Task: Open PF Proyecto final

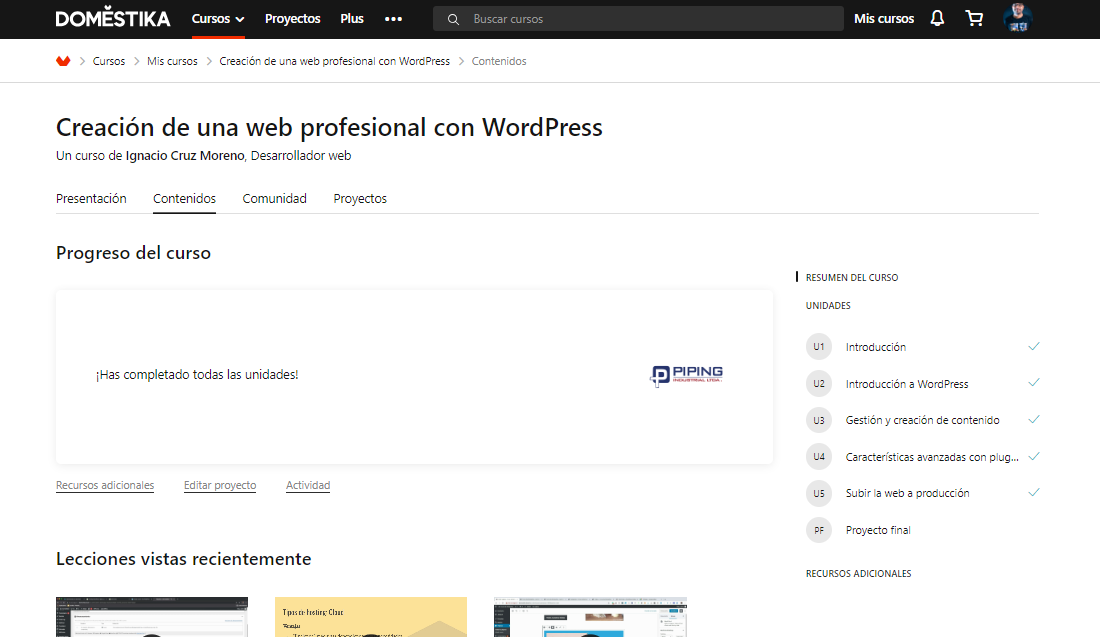Action: (878, 530)
